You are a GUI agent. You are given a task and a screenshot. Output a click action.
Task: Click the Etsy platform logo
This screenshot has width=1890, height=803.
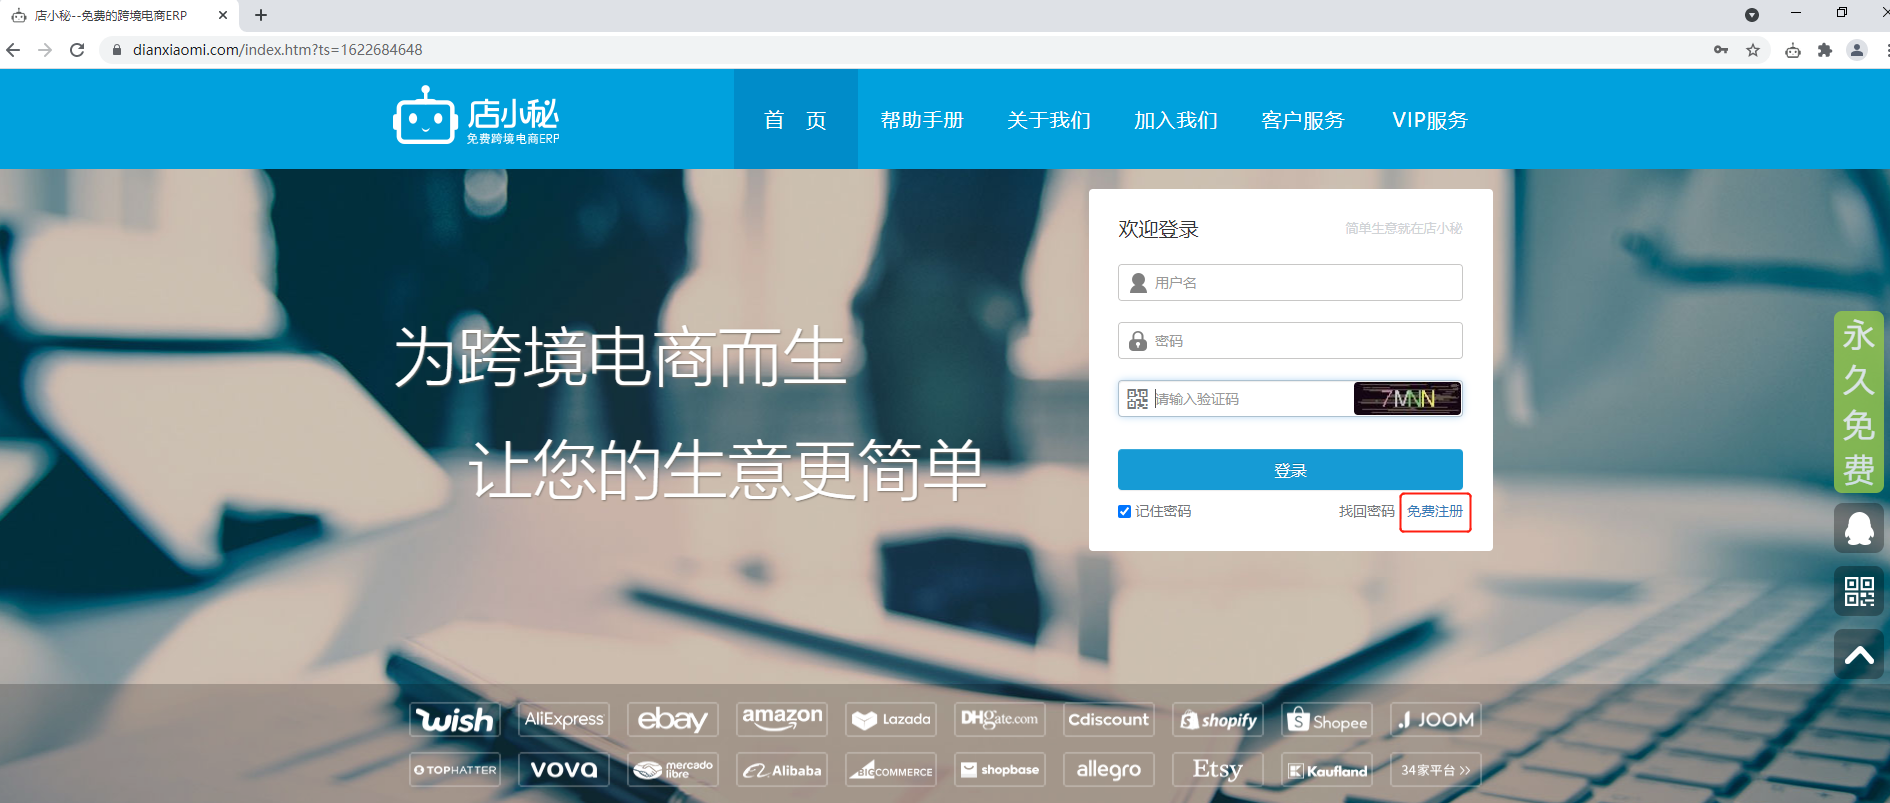coord(1218,769)
